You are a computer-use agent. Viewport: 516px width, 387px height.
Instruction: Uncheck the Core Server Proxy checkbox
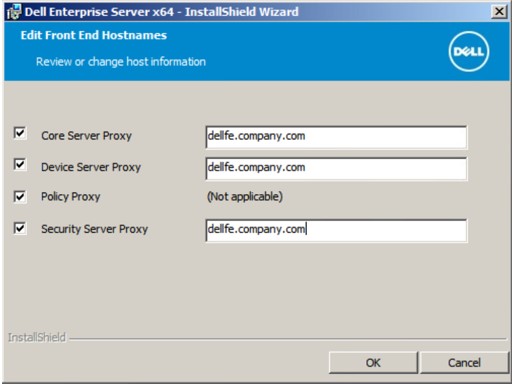pyautogui.click(x=20, y=133)
